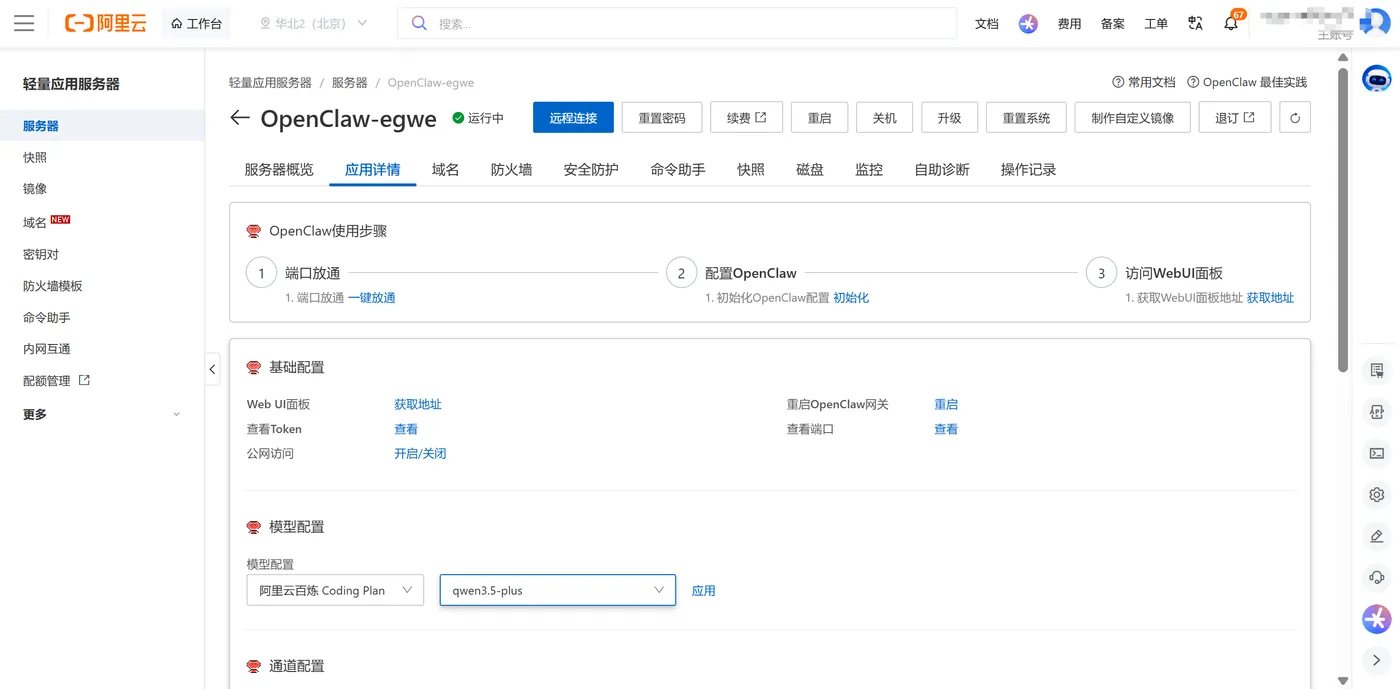Click the magnifier search icon

coord(420,23)
